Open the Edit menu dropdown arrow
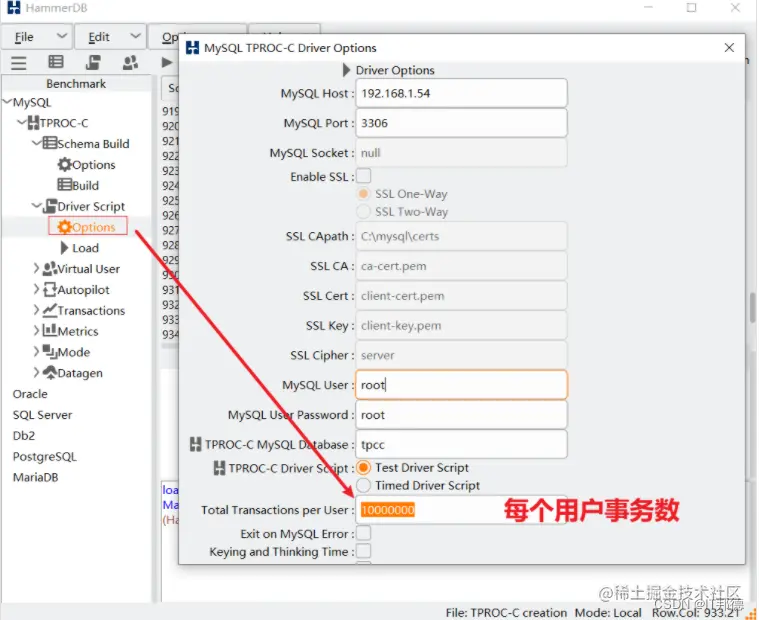The width and height of the screenshot is (759, 620). 136,36
